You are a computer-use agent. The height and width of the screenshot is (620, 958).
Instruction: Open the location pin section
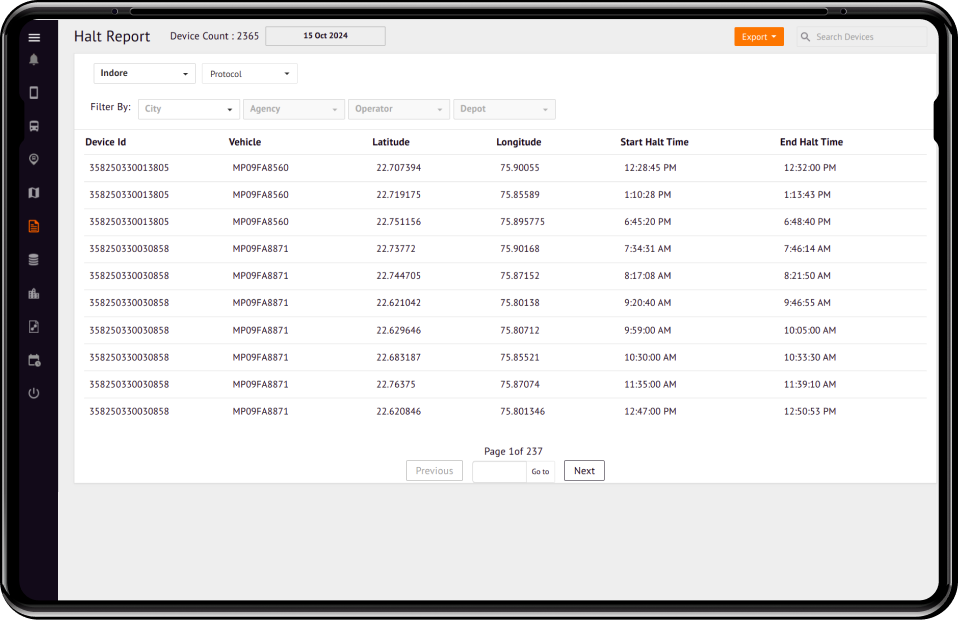34,160
